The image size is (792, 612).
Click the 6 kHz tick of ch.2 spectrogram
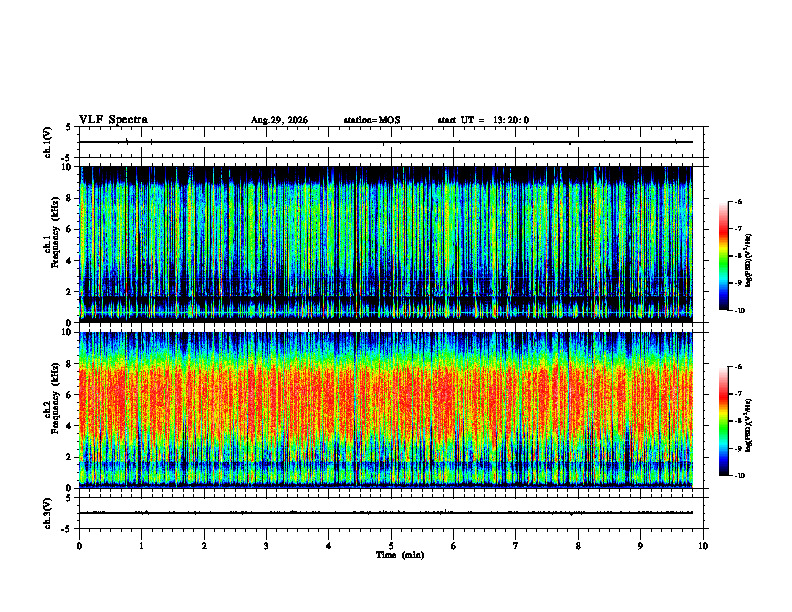(x=71, y=394)
